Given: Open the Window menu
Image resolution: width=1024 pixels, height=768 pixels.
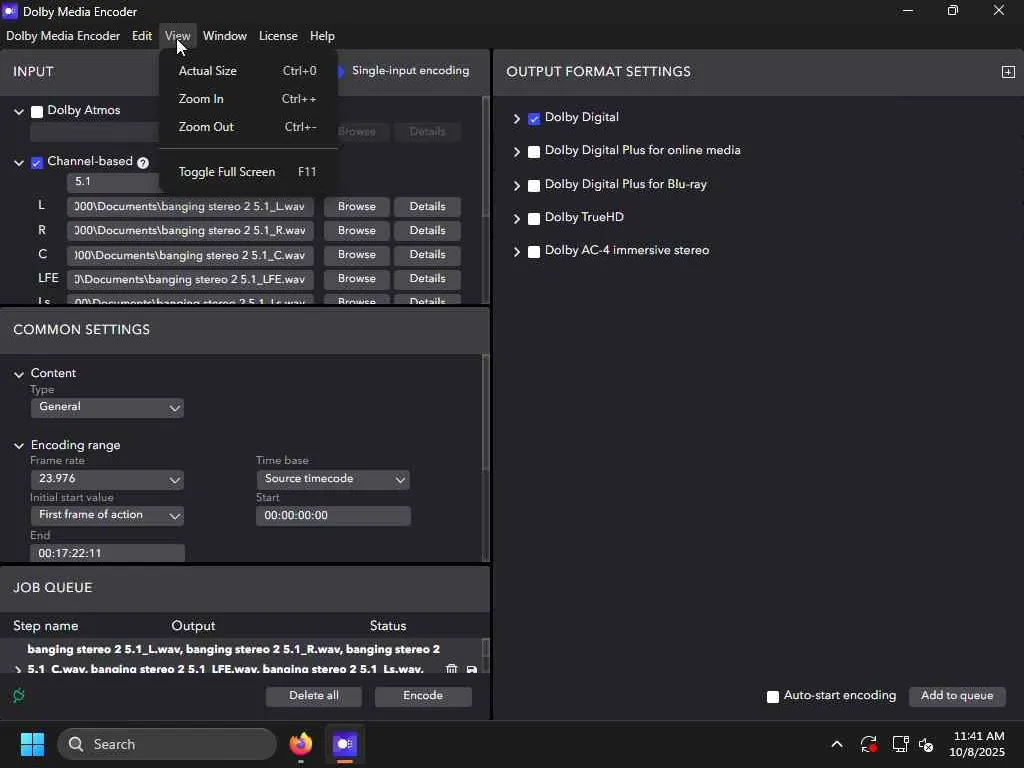Looking at the screenshot, I should (225, 36).
